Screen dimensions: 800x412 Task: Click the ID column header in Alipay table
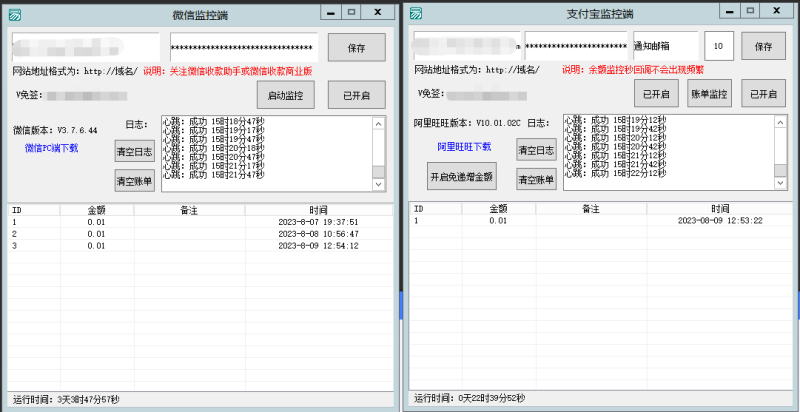[x=436, y=208]
